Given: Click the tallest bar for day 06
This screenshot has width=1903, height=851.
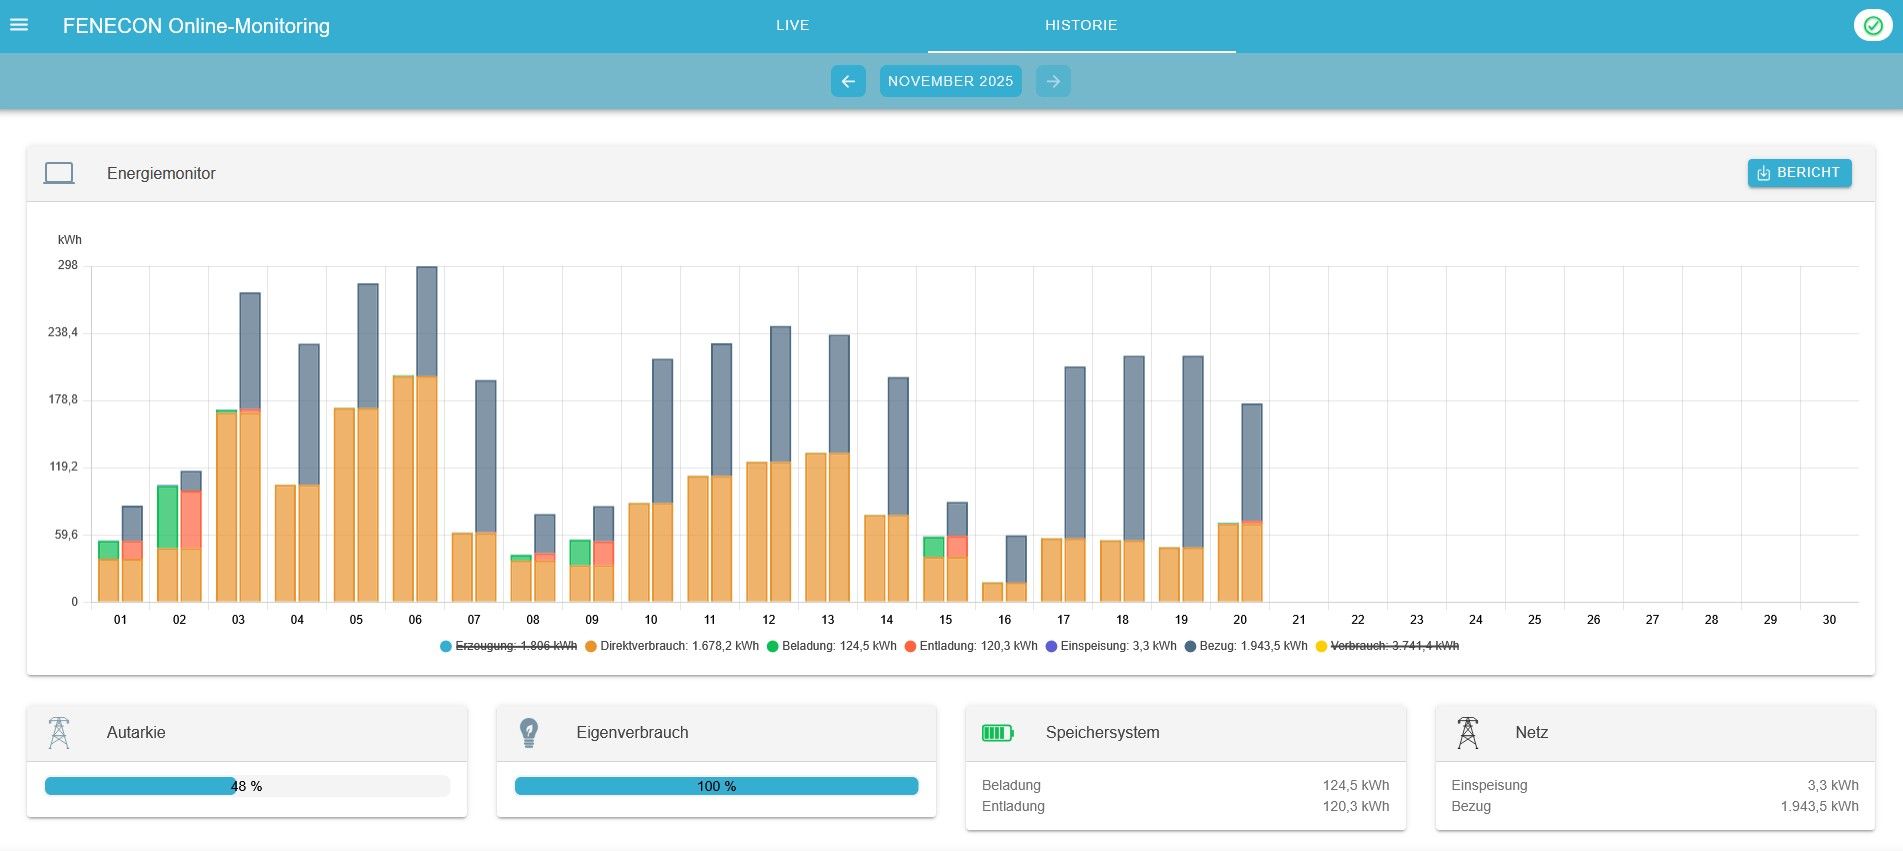Looking at the screenshot, I should [x=427, y=320].
